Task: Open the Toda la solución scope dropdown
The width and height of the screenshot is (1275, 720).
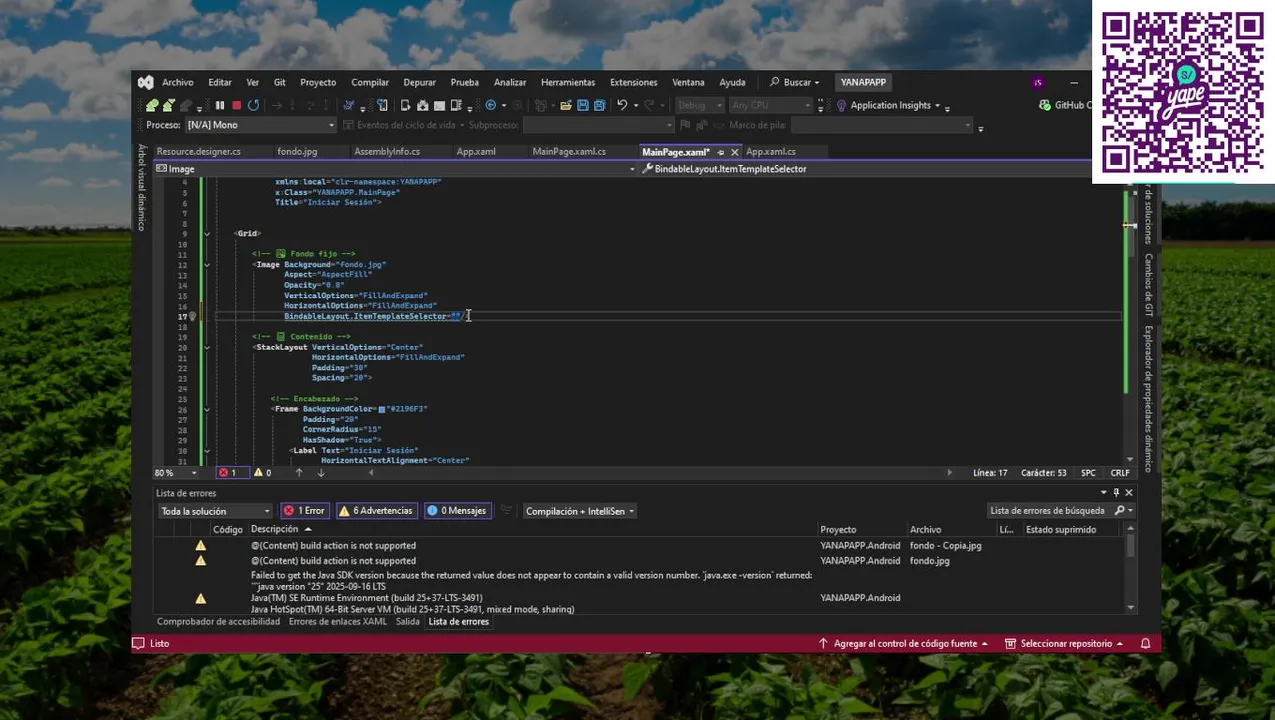Action: coord(214,511)
